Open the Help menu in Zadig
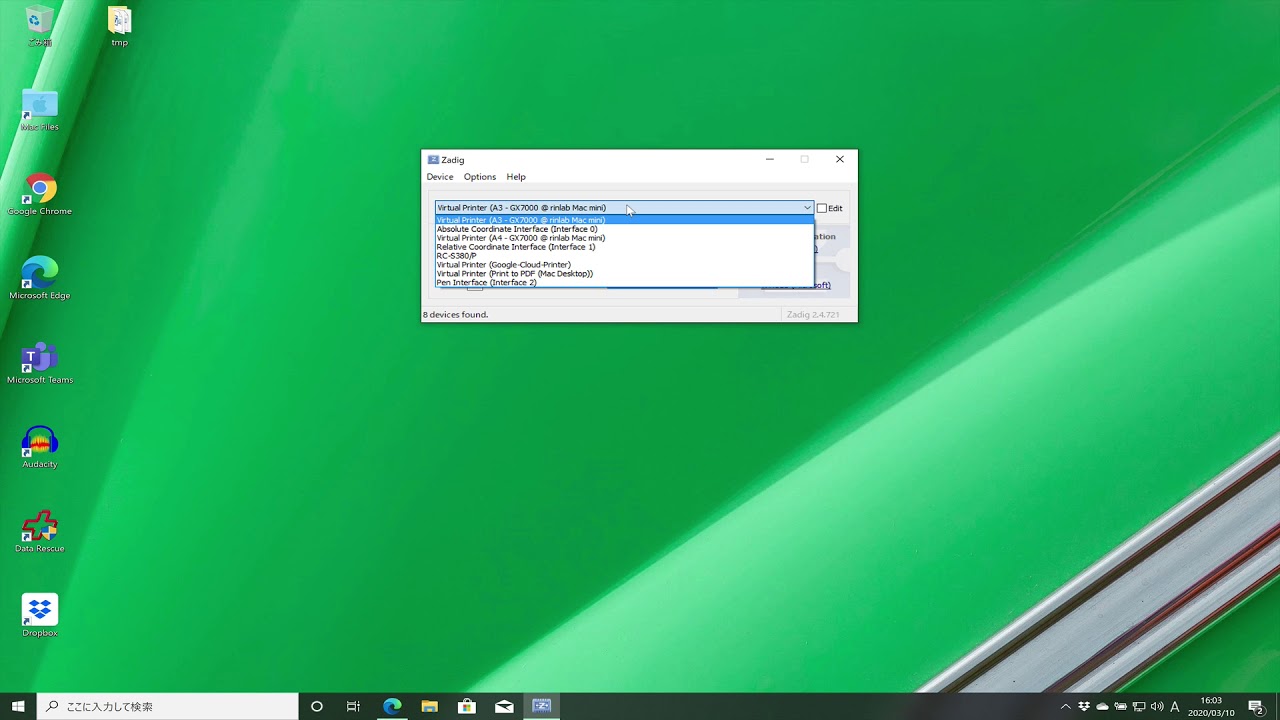This screenshot has height=720, width=1280. coord(516,177)
